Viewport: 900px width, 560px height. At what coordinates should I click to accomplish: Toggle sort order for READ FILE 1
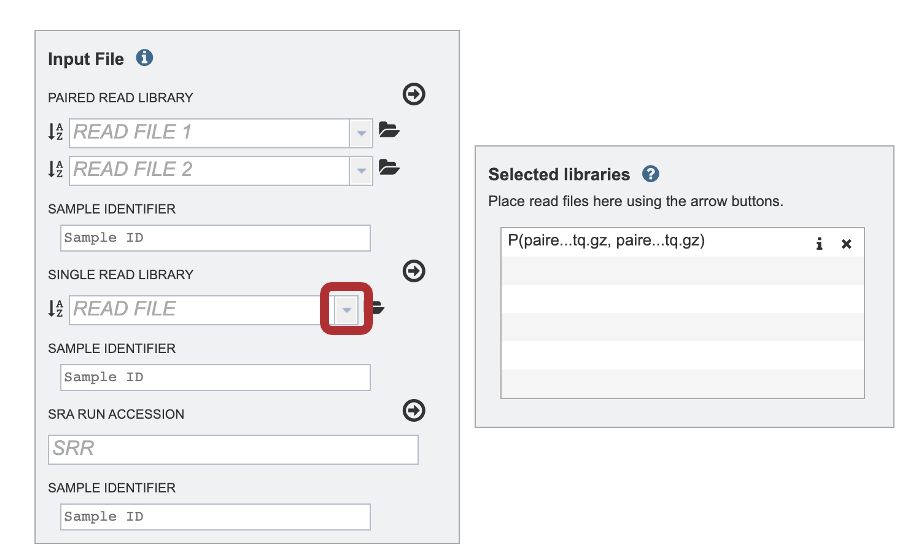coord(55,132)
